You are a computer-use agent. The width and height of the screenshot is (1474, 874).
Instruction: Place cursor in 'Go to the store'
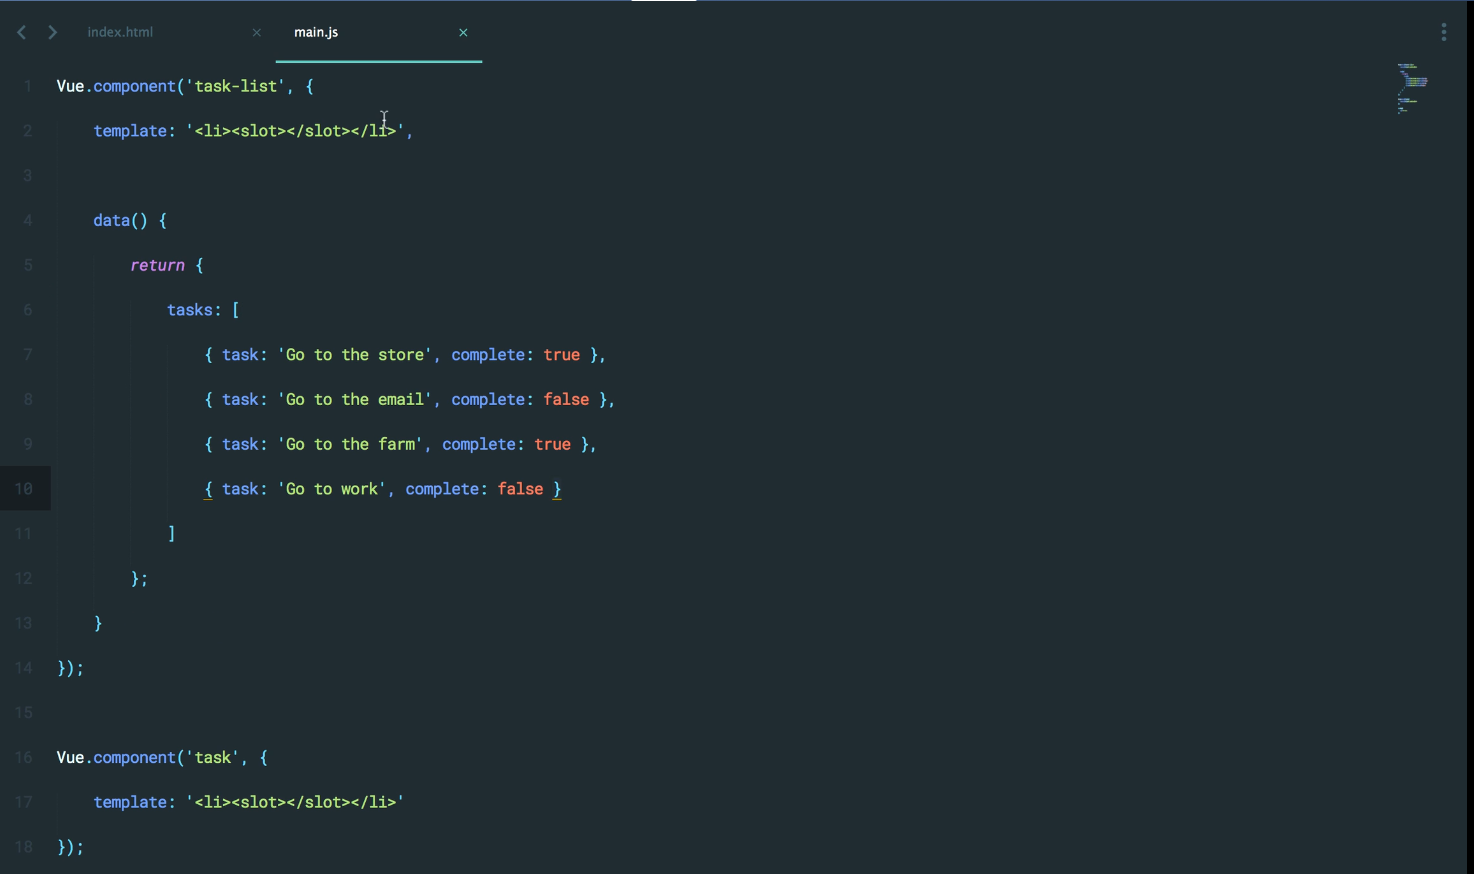[354, 355]
